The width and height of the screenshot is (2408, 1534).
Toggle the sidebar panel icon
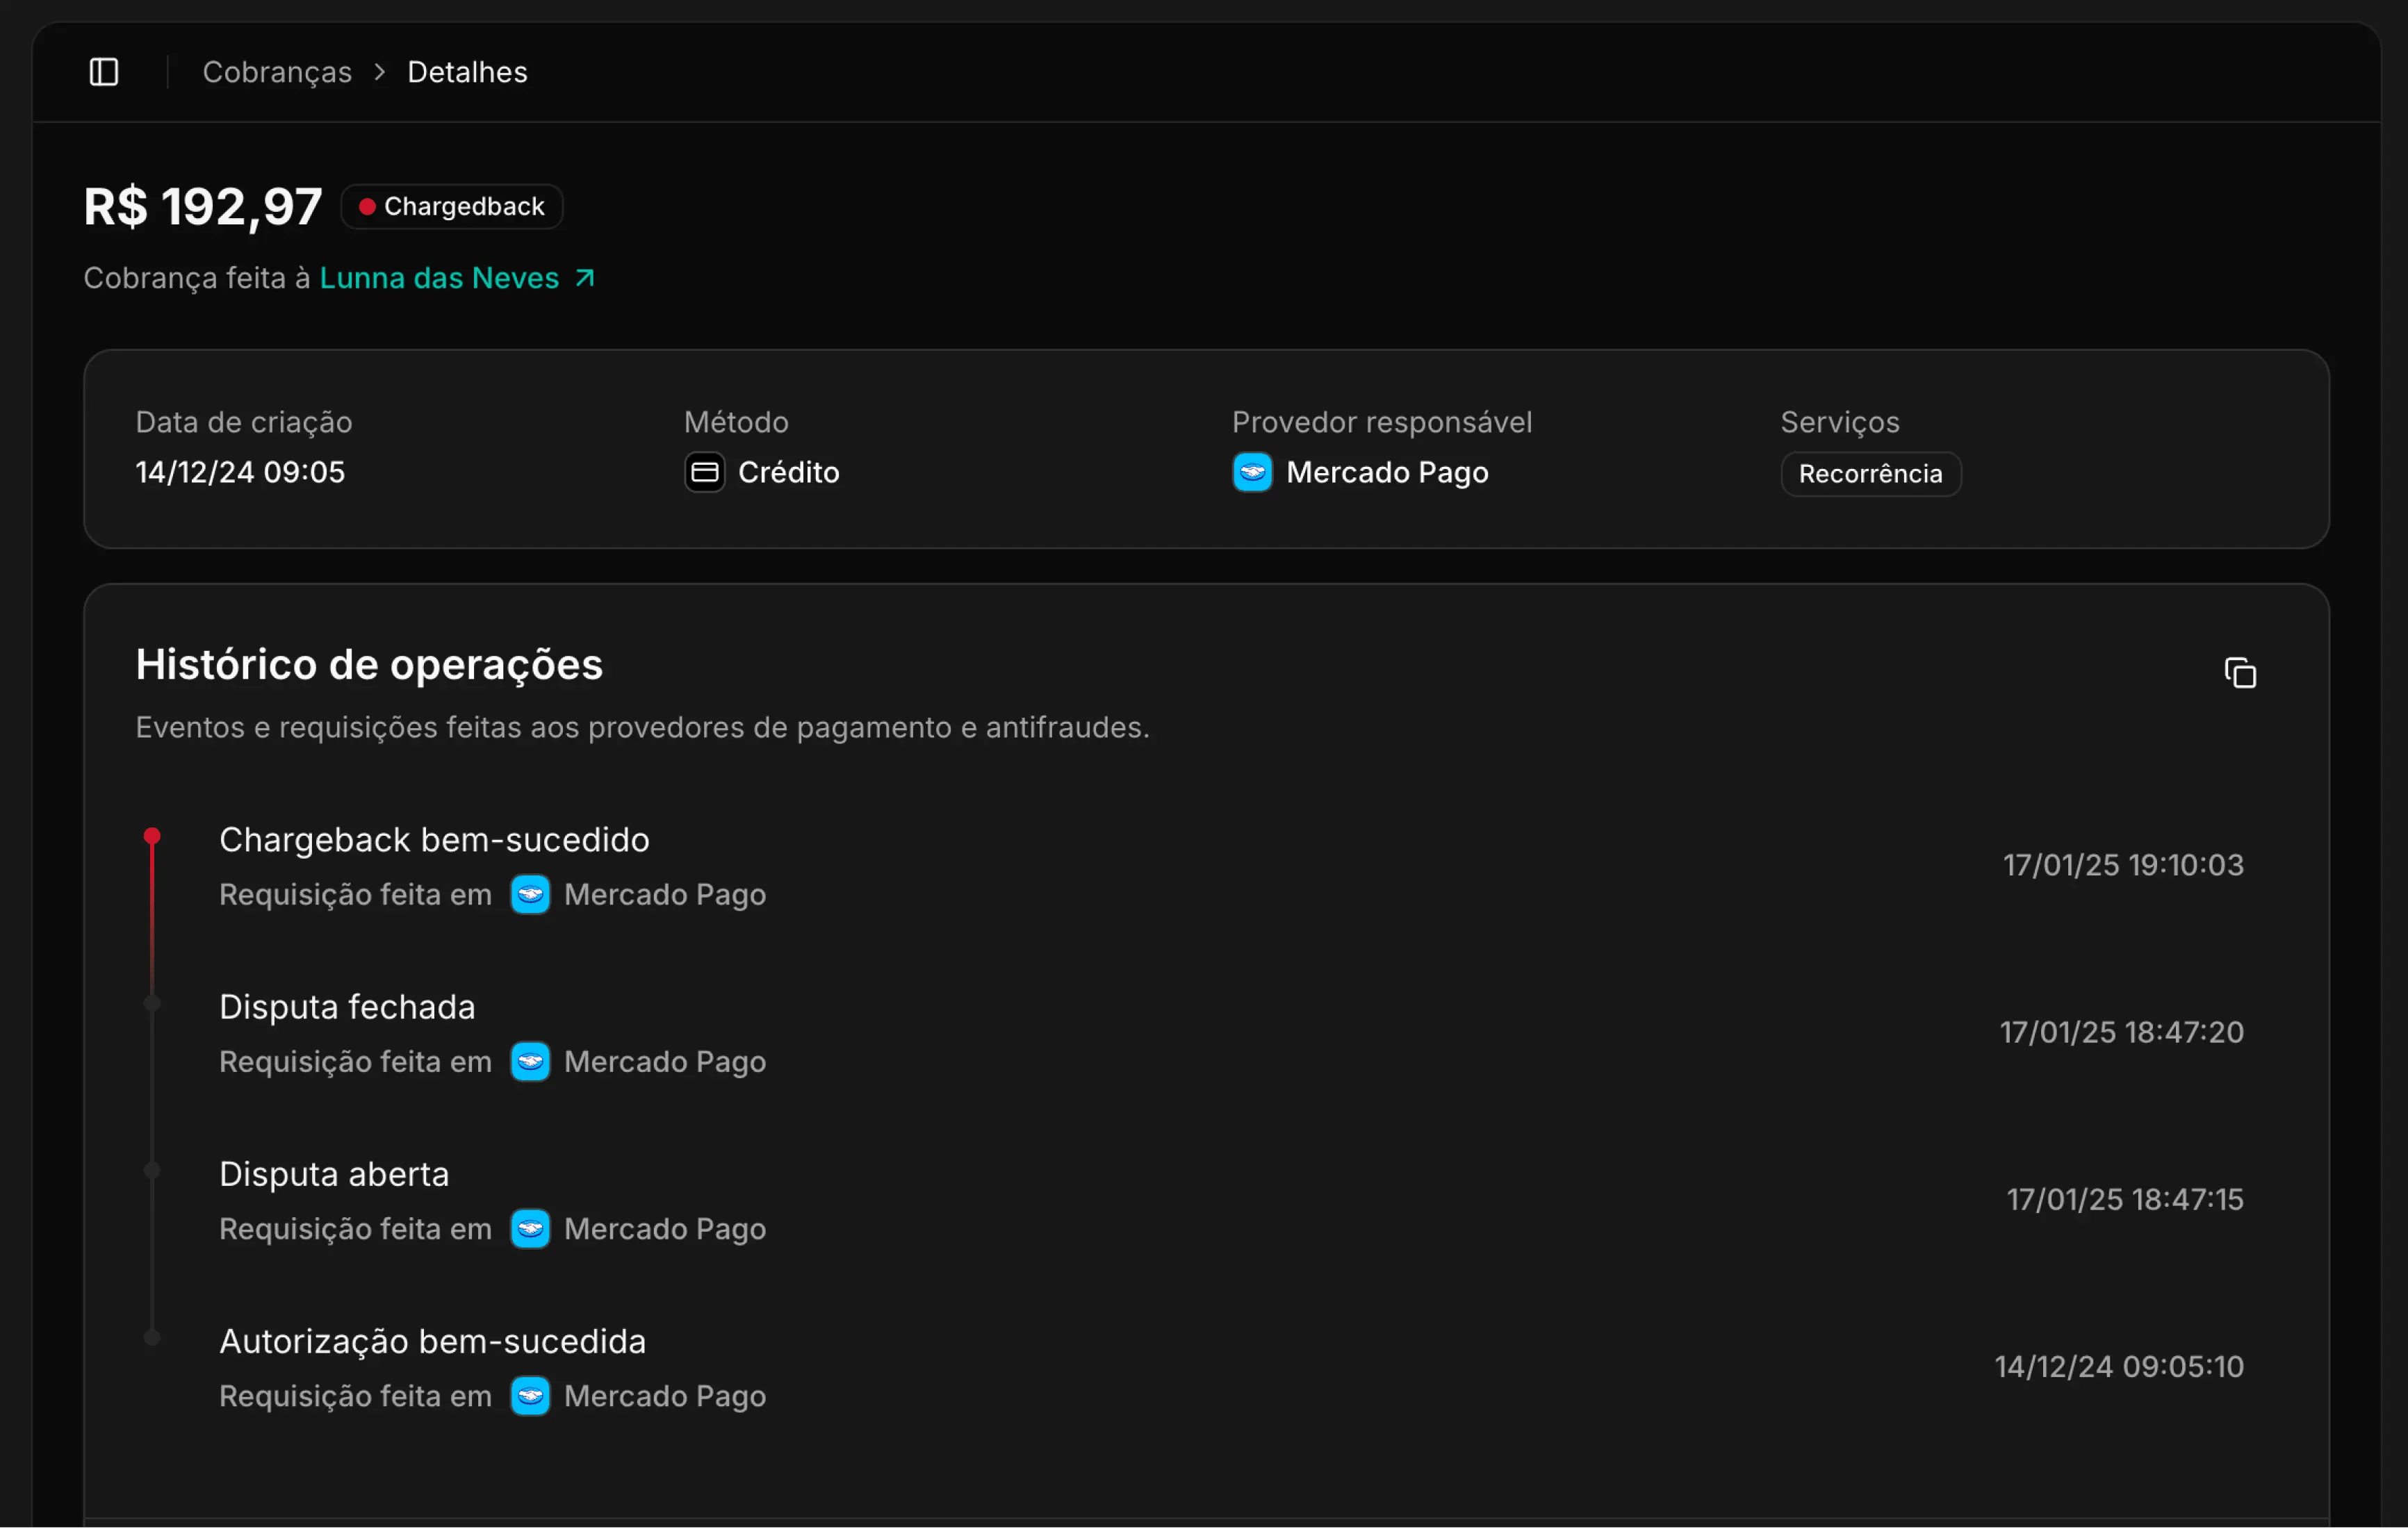tap(104, 72)
